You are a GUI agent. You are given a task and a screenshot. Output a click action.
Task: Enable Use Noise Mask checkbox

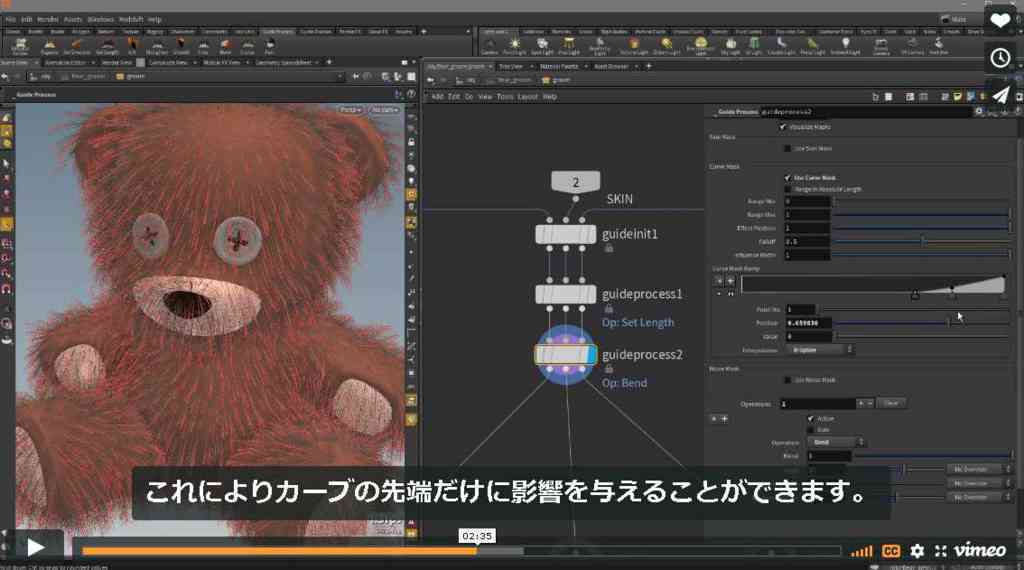(x=788, y=379)
